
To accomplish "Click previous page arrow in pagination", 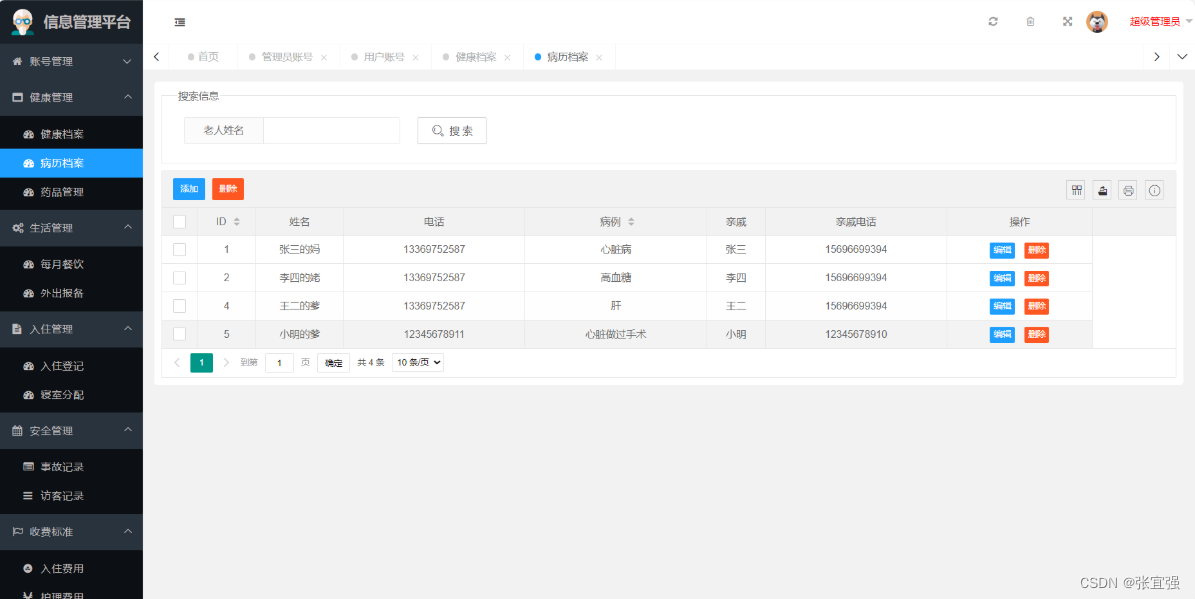I will [177, 363].
